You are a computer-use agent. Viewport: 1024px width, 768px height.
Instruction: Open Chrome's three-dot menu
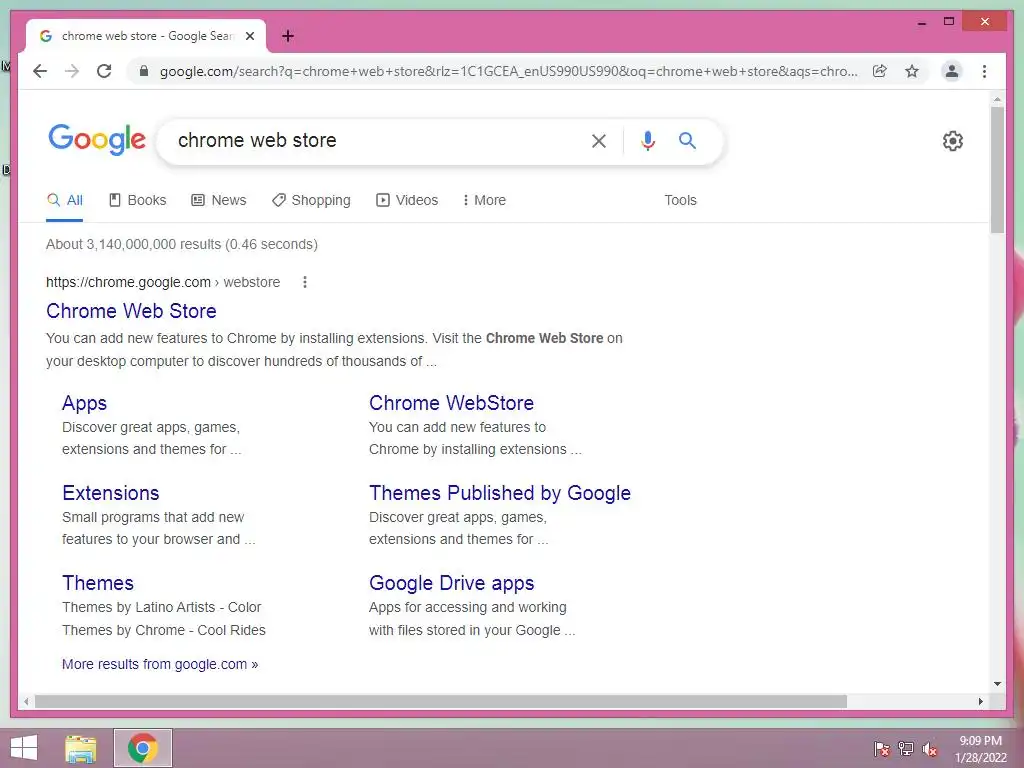coord(984,71)
